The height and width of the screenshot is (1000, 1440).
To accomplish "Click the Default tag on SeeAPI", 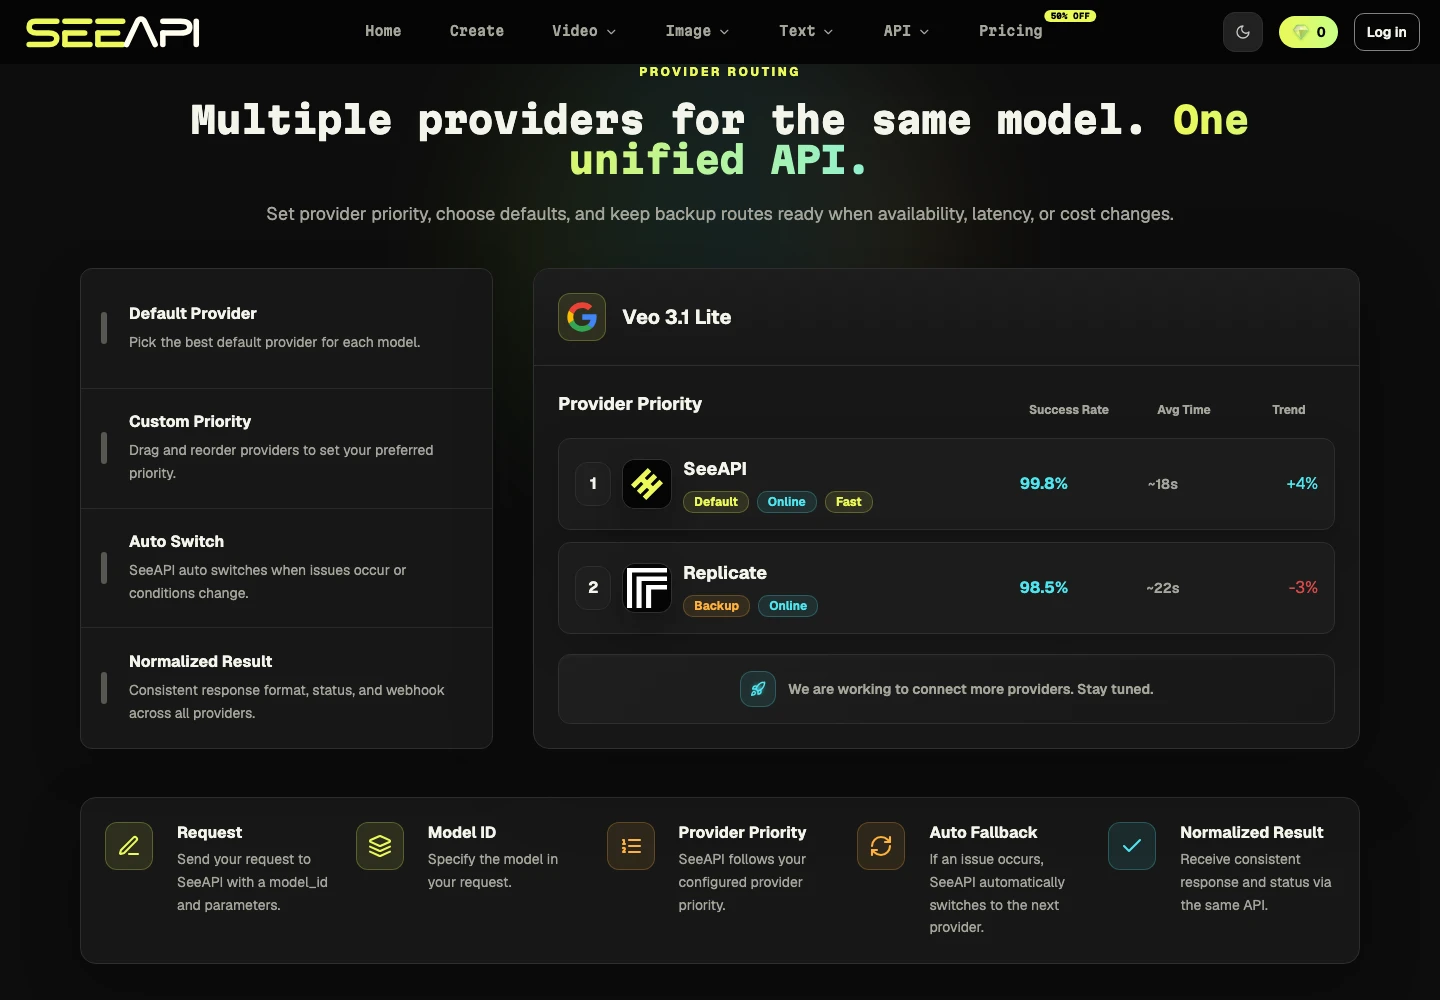I will [716, 502].
